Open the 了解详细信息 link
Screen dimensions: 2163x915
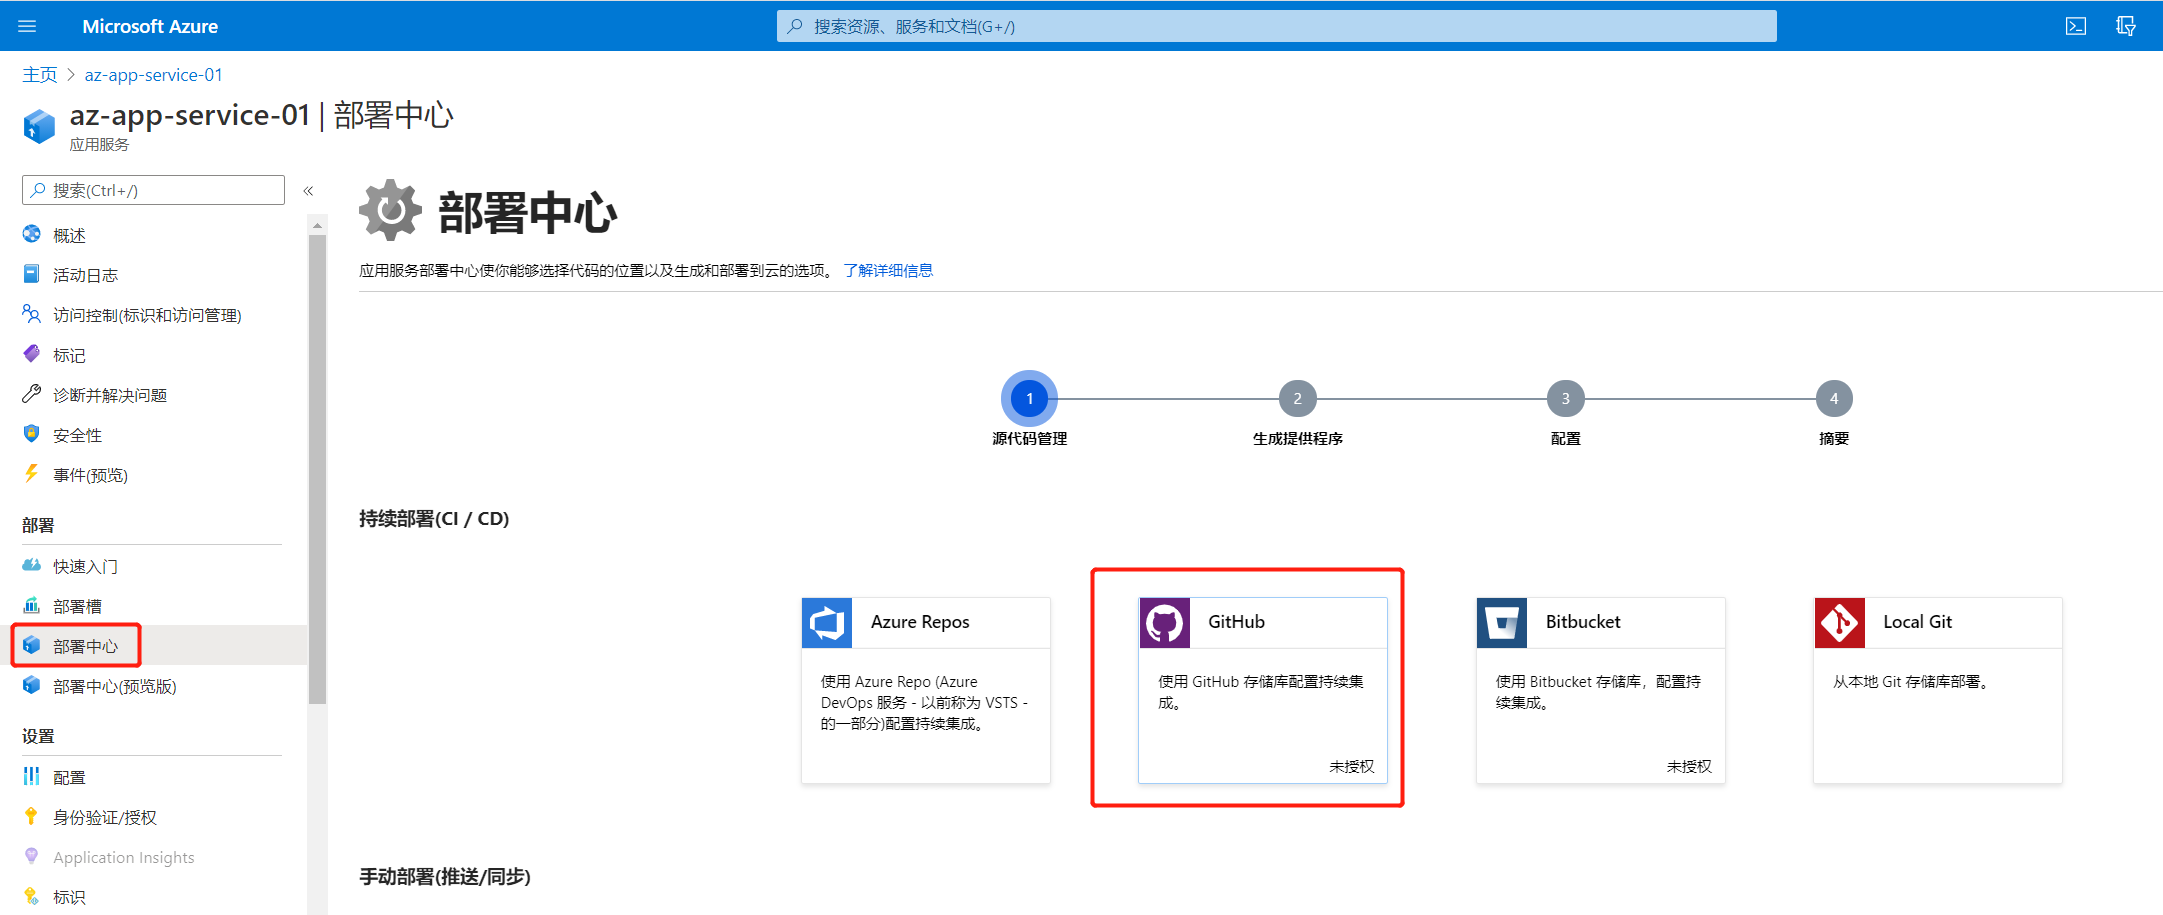pos(888,270)
